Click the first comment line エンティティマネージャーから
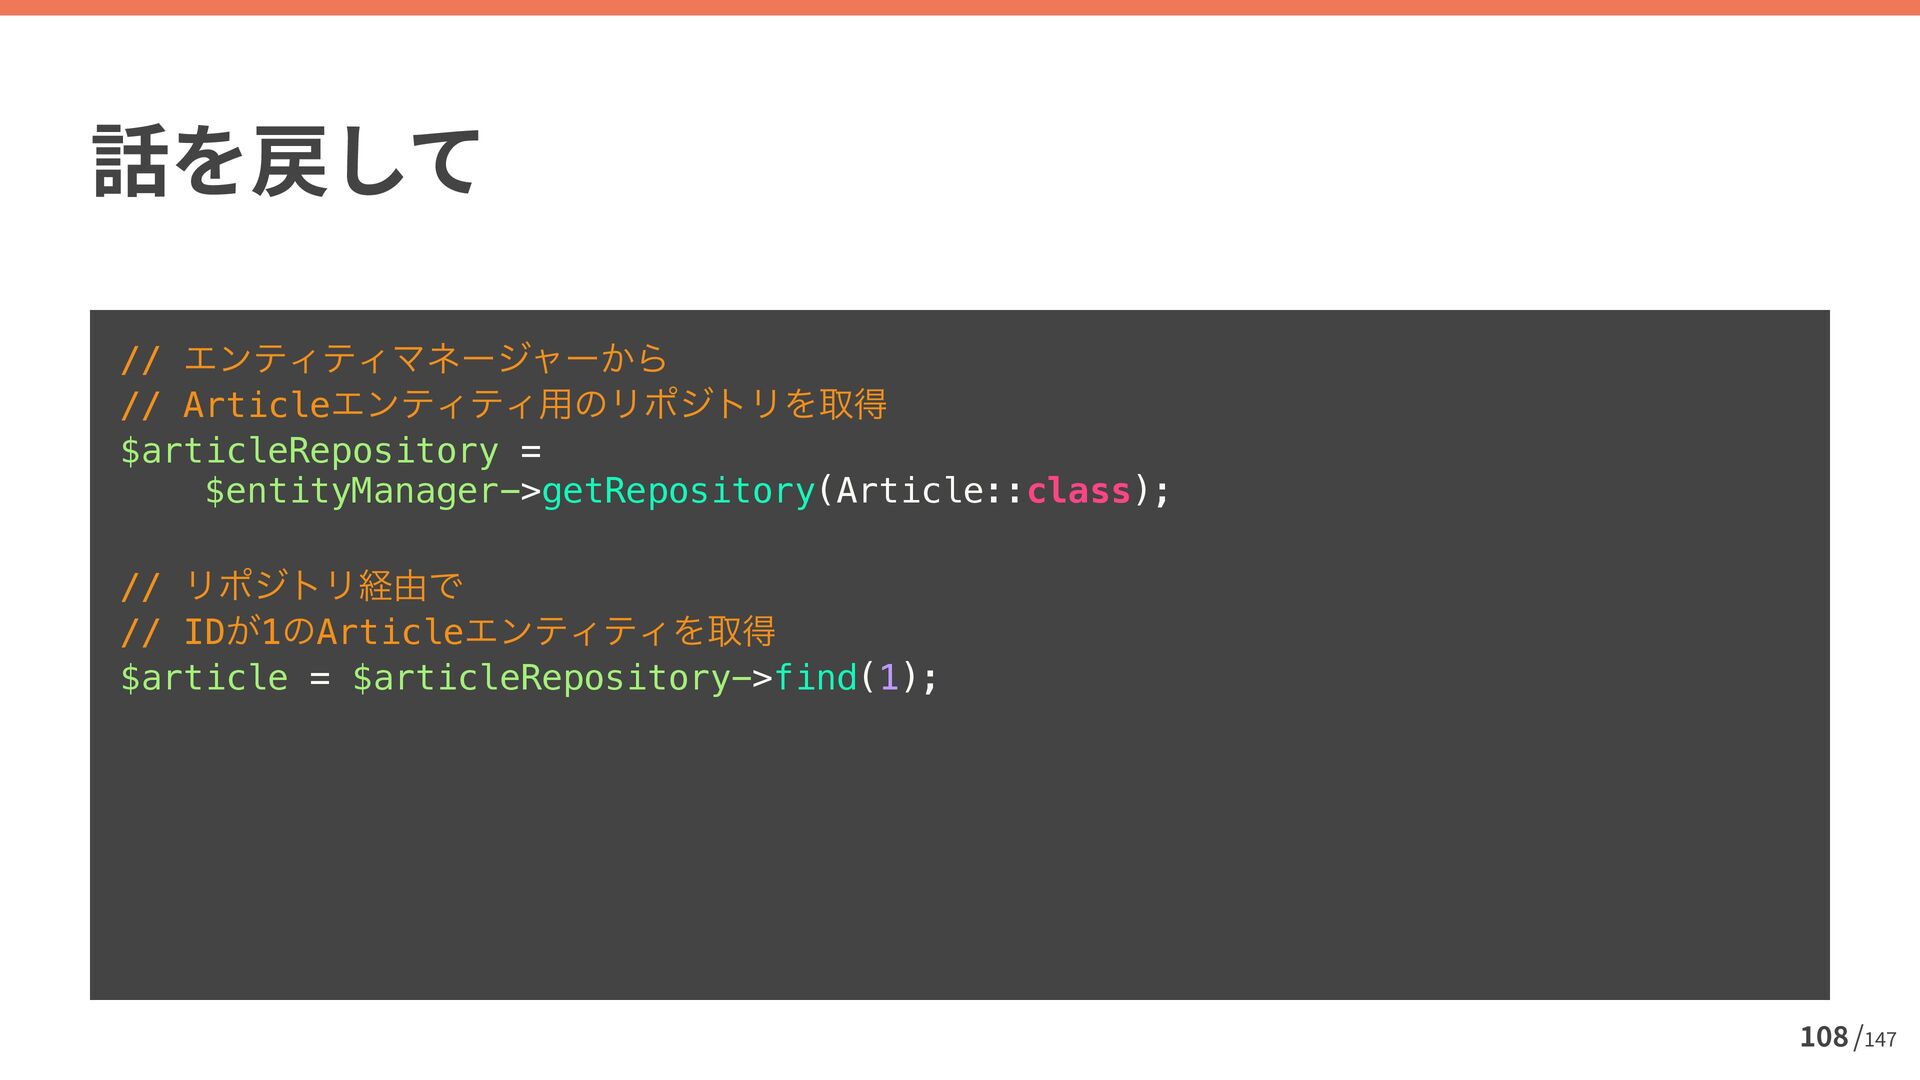1920x1080 pixels. point(425,358)
